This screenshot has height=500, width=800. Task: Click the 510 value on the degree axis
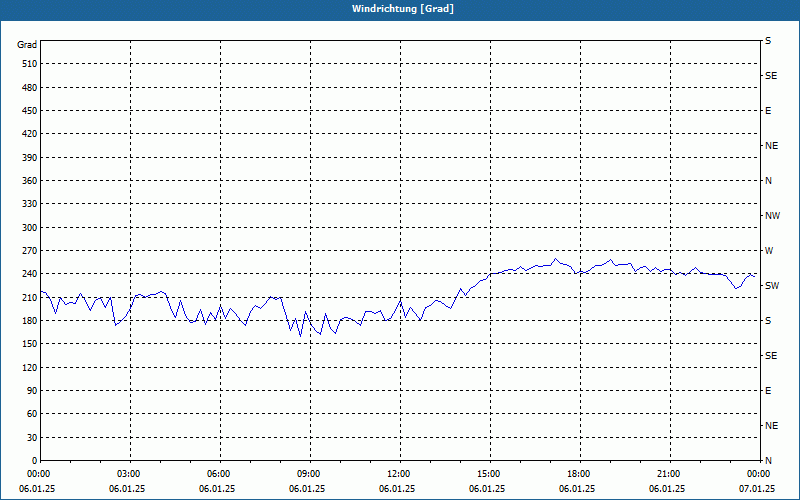[30, 64]
